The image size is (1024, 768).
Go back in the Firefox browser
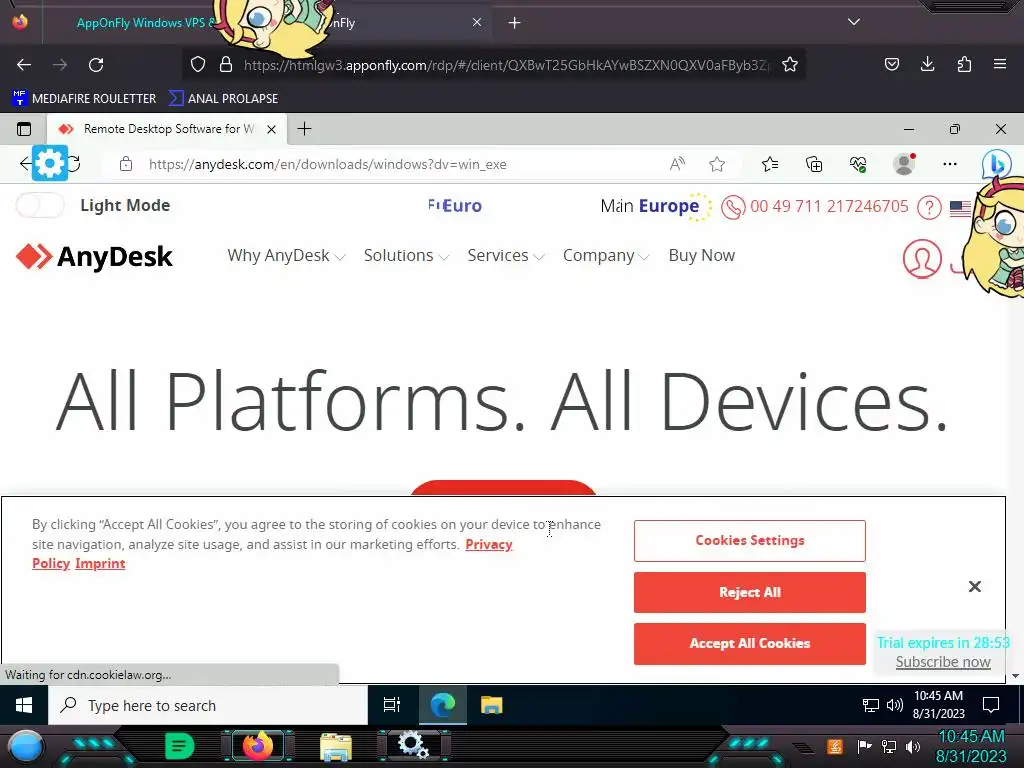point(24,65)
